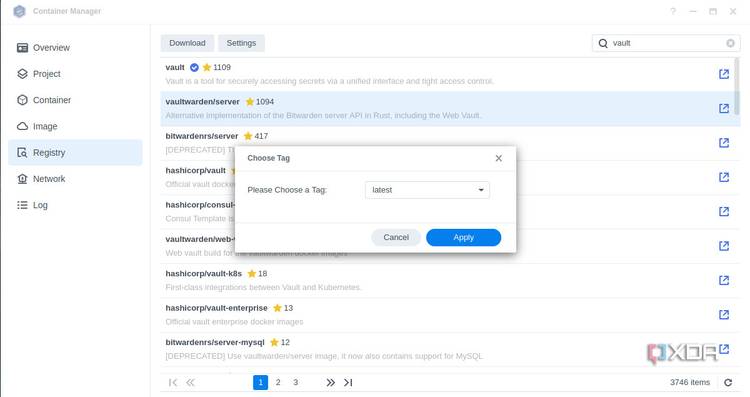Go to page 3 of results
750x397 pixels.
(x=296, y=382)
